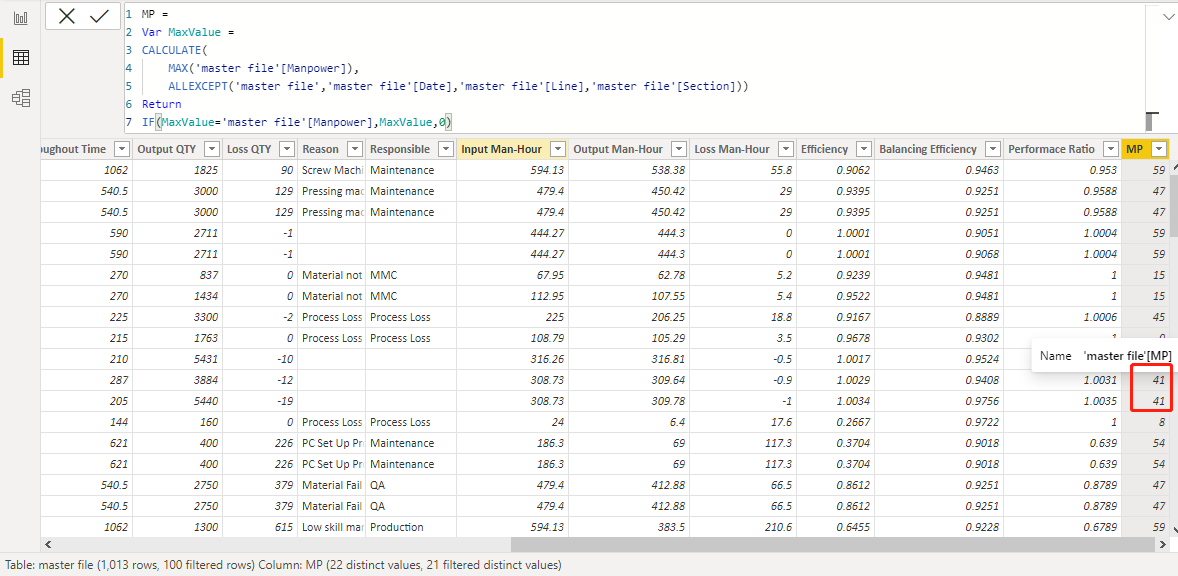Image resolution: width=1178 pixels, height=576 pixels.
Task: Open the Loss QTY column filter dropdown
Action: coord(286,149)
